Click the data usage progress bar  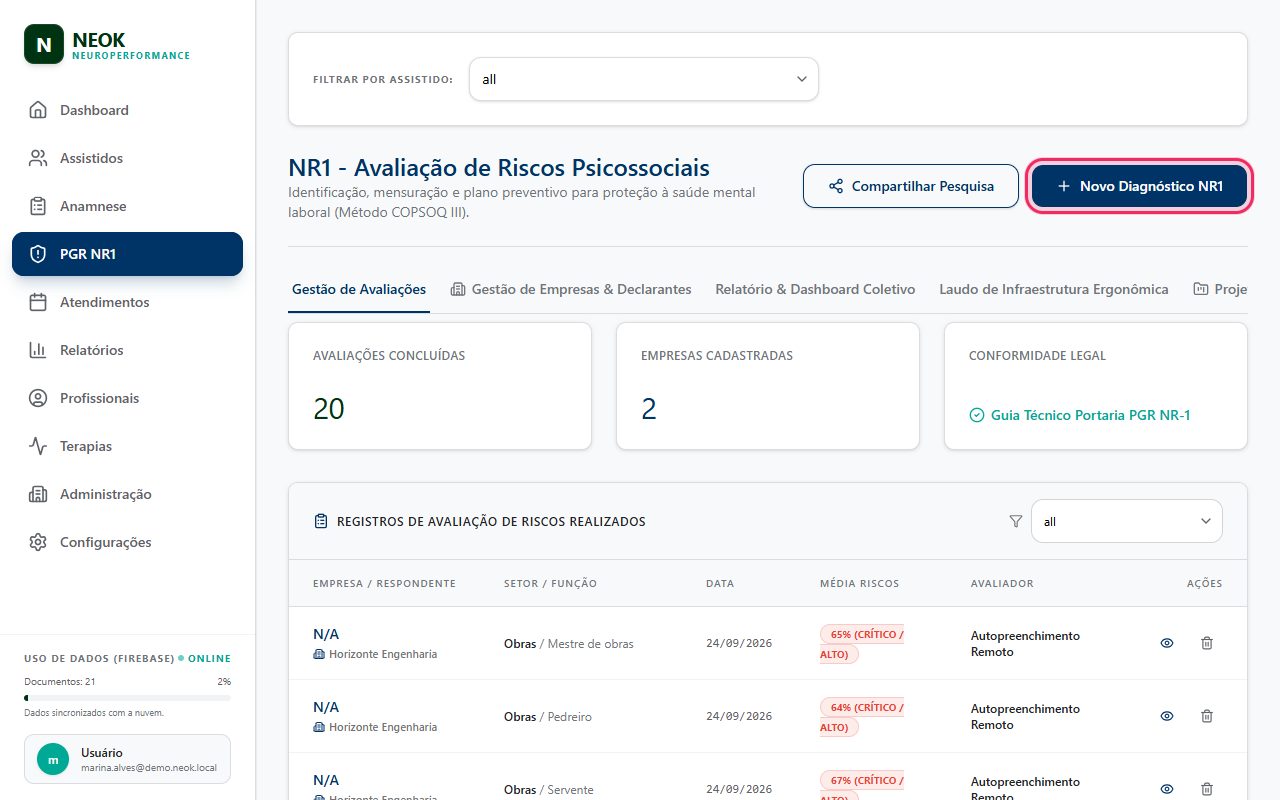(127, 697)
